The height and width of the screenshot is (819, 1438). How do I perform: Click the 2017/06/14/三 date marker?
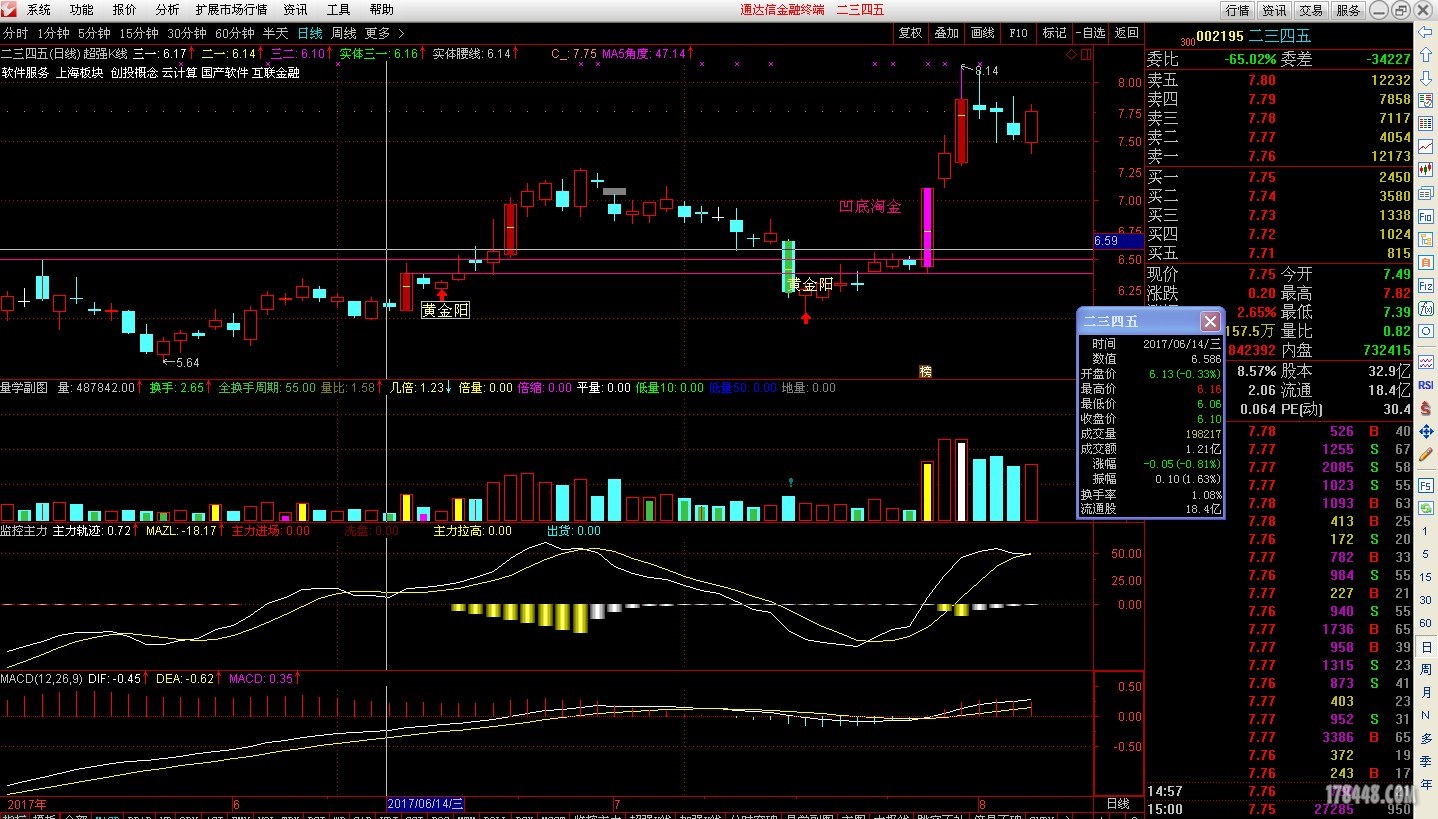click(425, 803)
